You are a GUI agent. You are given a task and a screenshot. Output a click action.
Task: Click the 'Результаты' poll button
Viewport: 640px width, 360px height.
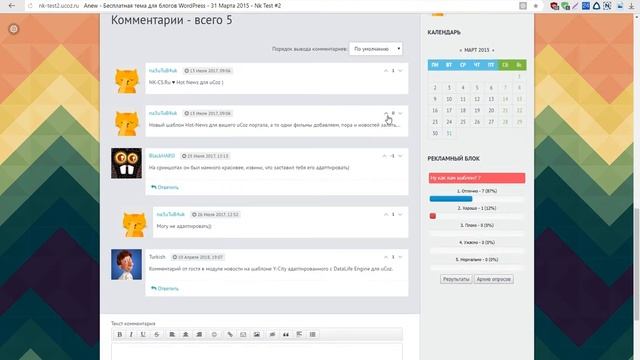[x=456, y=279]
